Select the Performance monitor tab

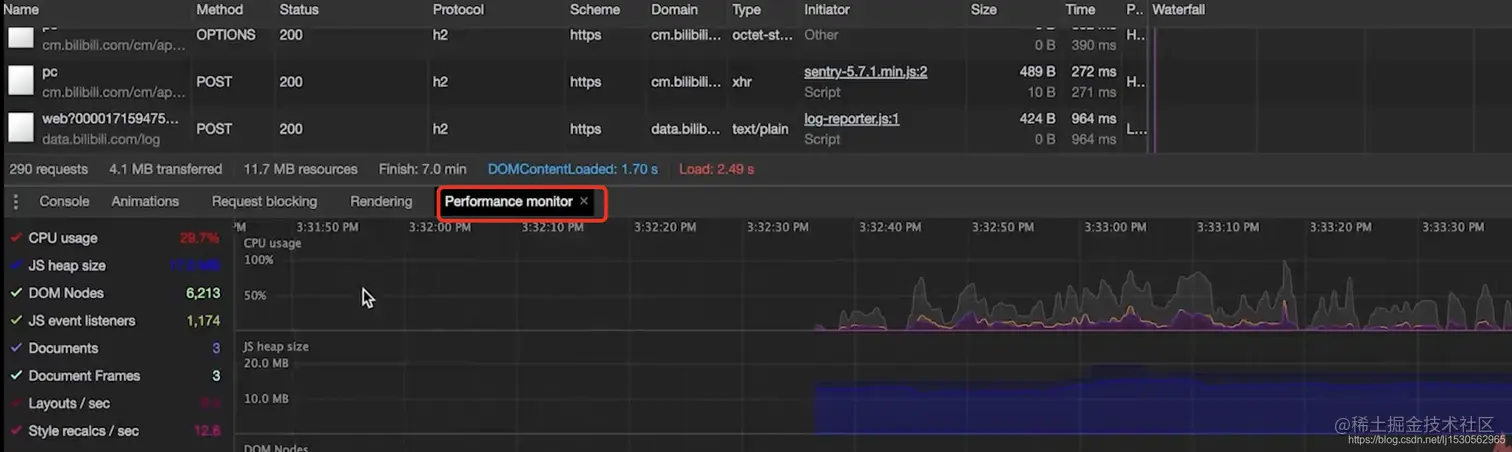(x=508, y=201)
